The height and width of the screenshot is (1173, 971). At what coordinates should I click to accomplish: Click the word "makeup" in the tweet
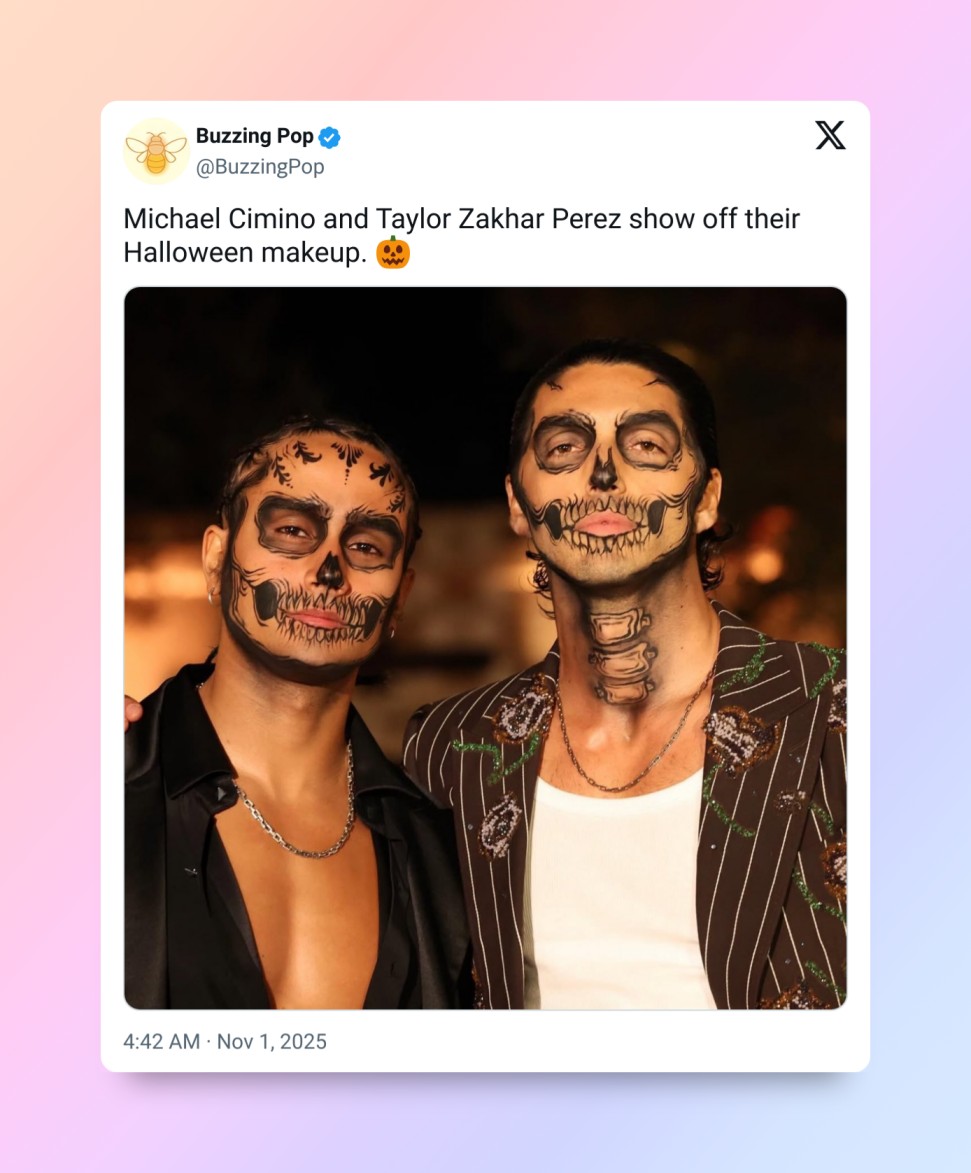[312, 253]
